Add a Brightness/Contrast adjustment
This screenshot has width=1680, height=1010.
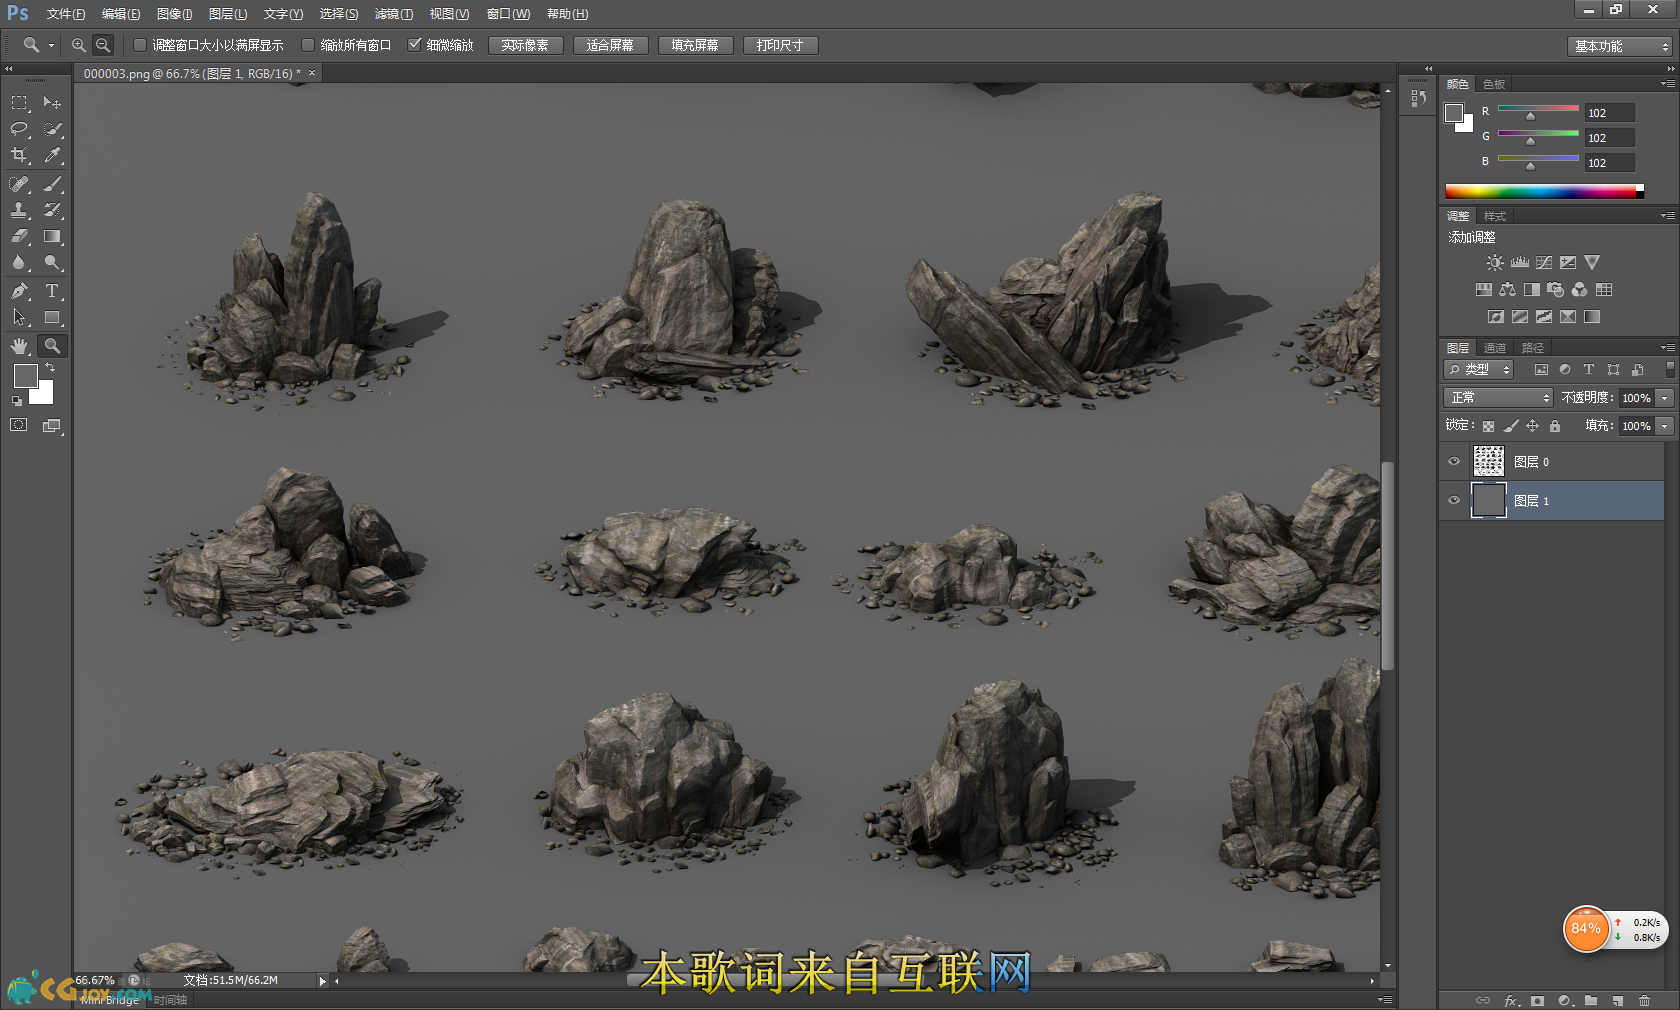coord(1494,263)
